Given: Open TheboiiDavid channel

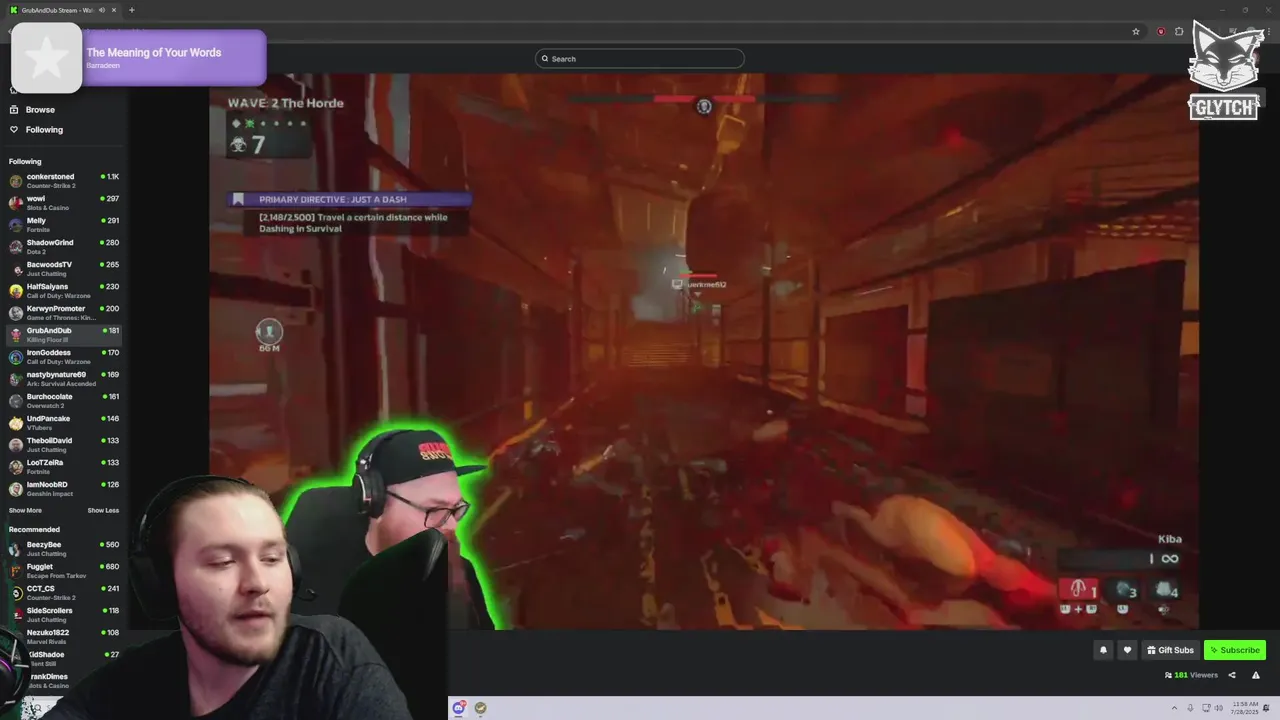Looking at the screenshot, I should click(64, 445).
